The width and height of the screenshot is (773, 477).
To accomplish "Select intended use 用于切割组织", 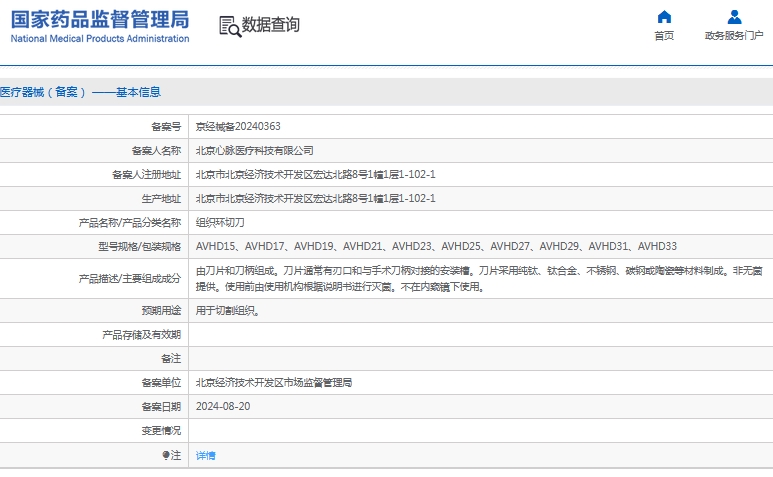I will point(228,311).
